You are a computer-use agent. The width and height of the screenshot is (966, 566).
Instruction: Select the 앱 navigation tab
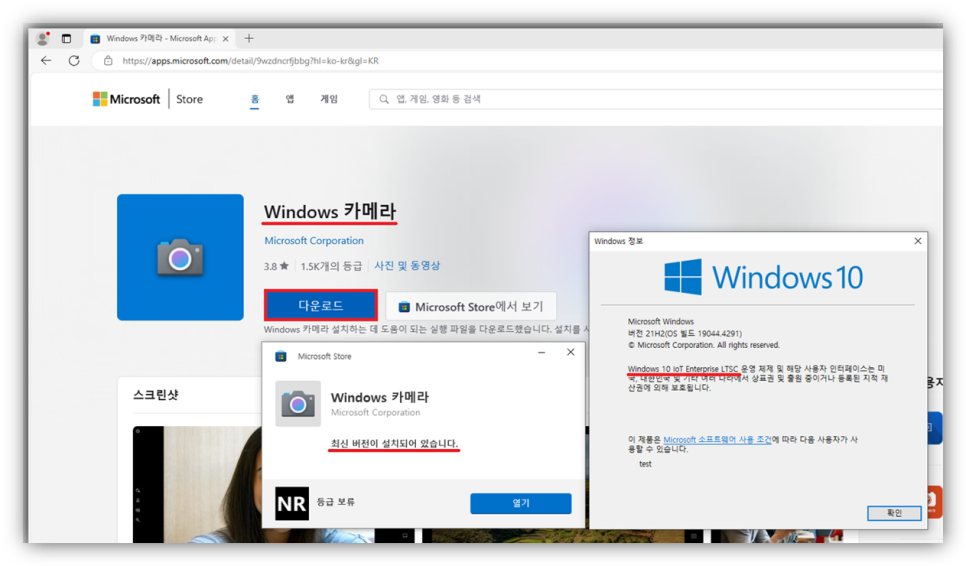coord(290,99)
